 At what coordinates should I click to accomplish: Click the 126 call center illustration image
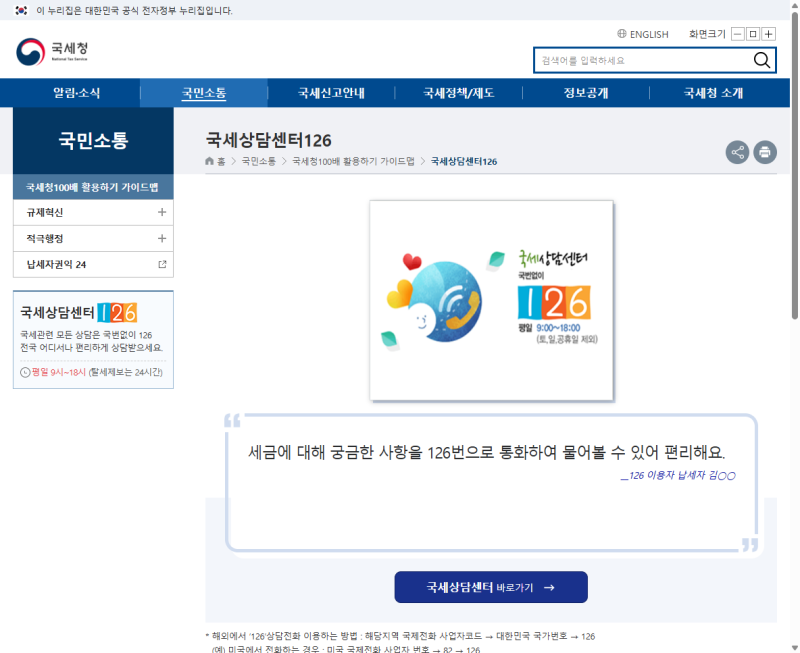pos(491,300)
